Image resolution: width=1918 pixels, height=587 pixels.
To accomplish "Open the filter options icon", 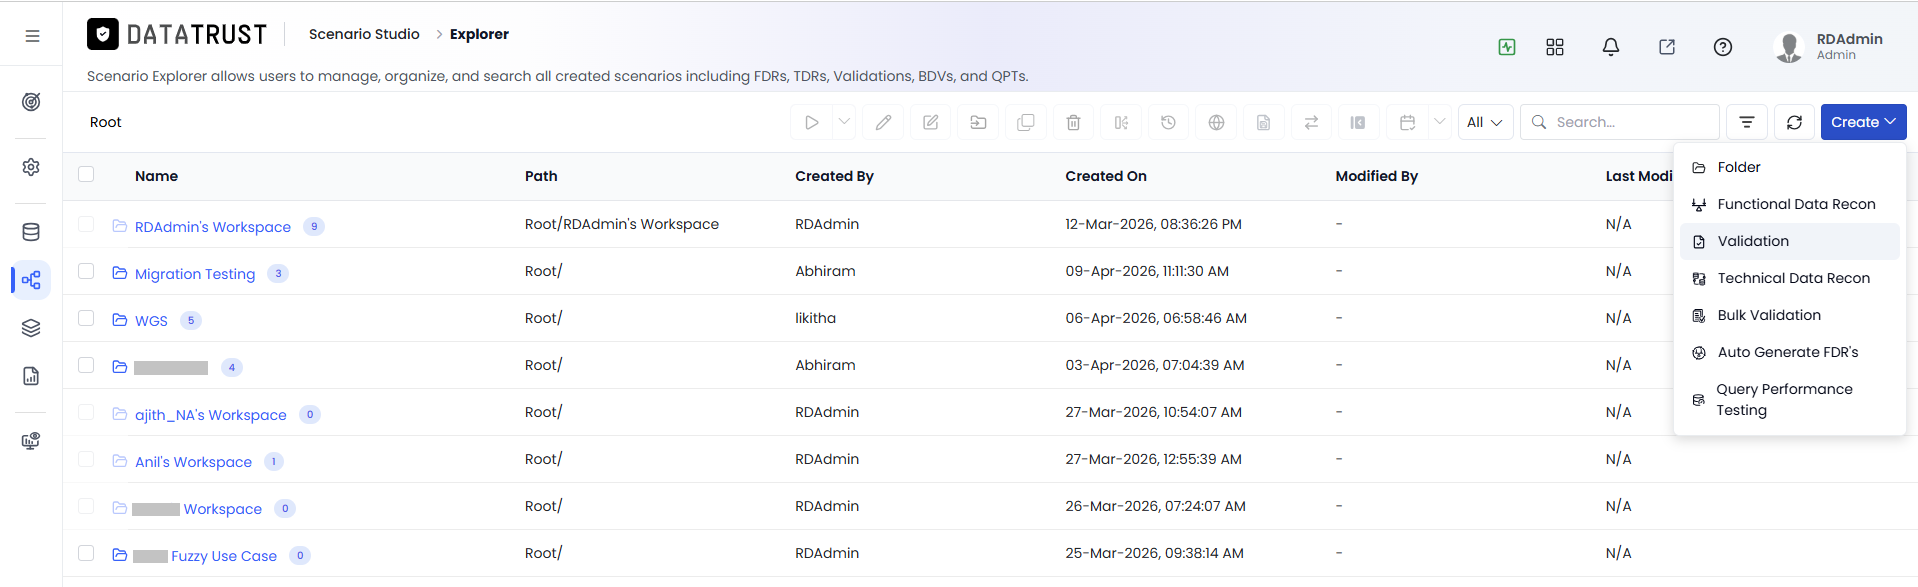I will tap(1746, 122).
